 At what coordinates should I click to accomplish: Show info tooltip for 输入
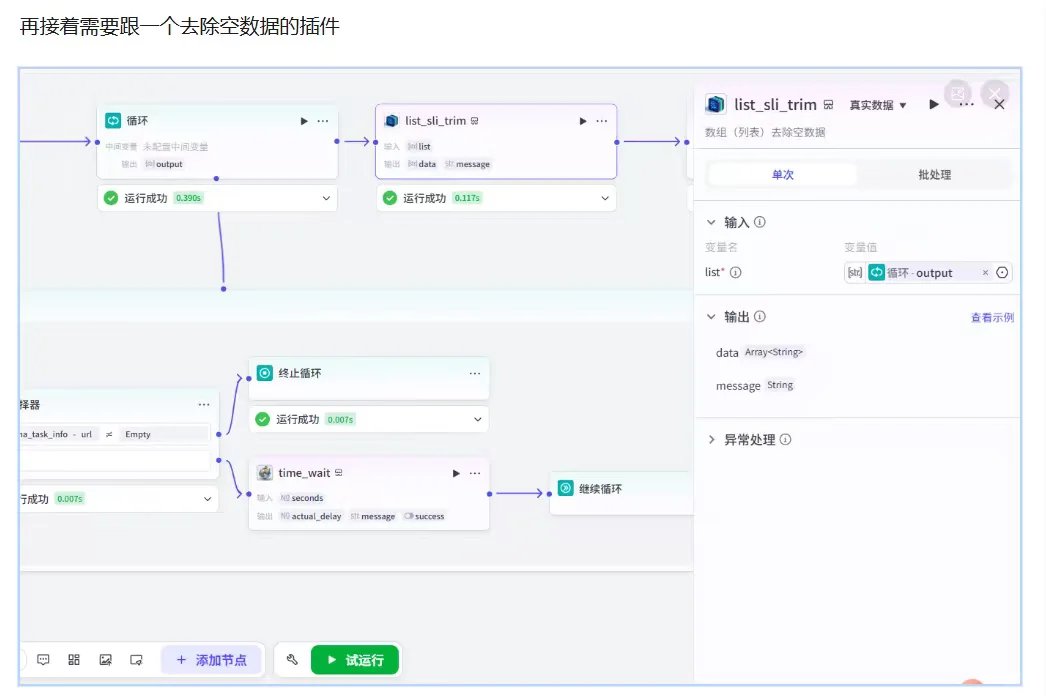pyautogui.click(x=760, y=222)
